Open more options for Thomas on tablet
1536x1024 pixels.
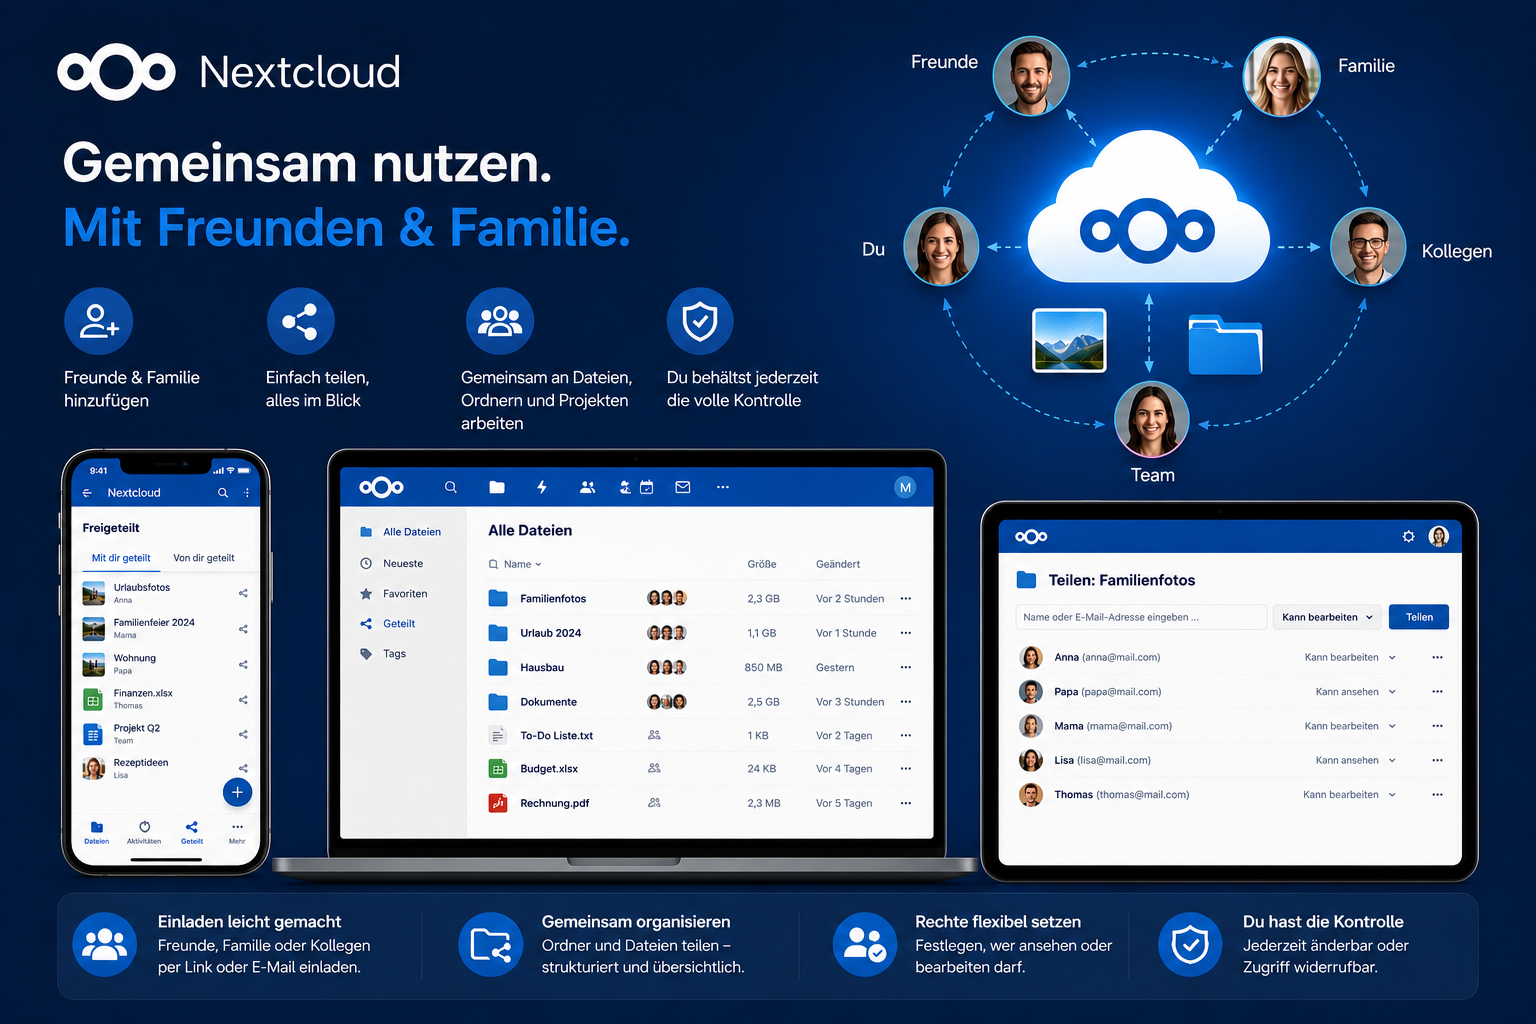point(1437,795)
